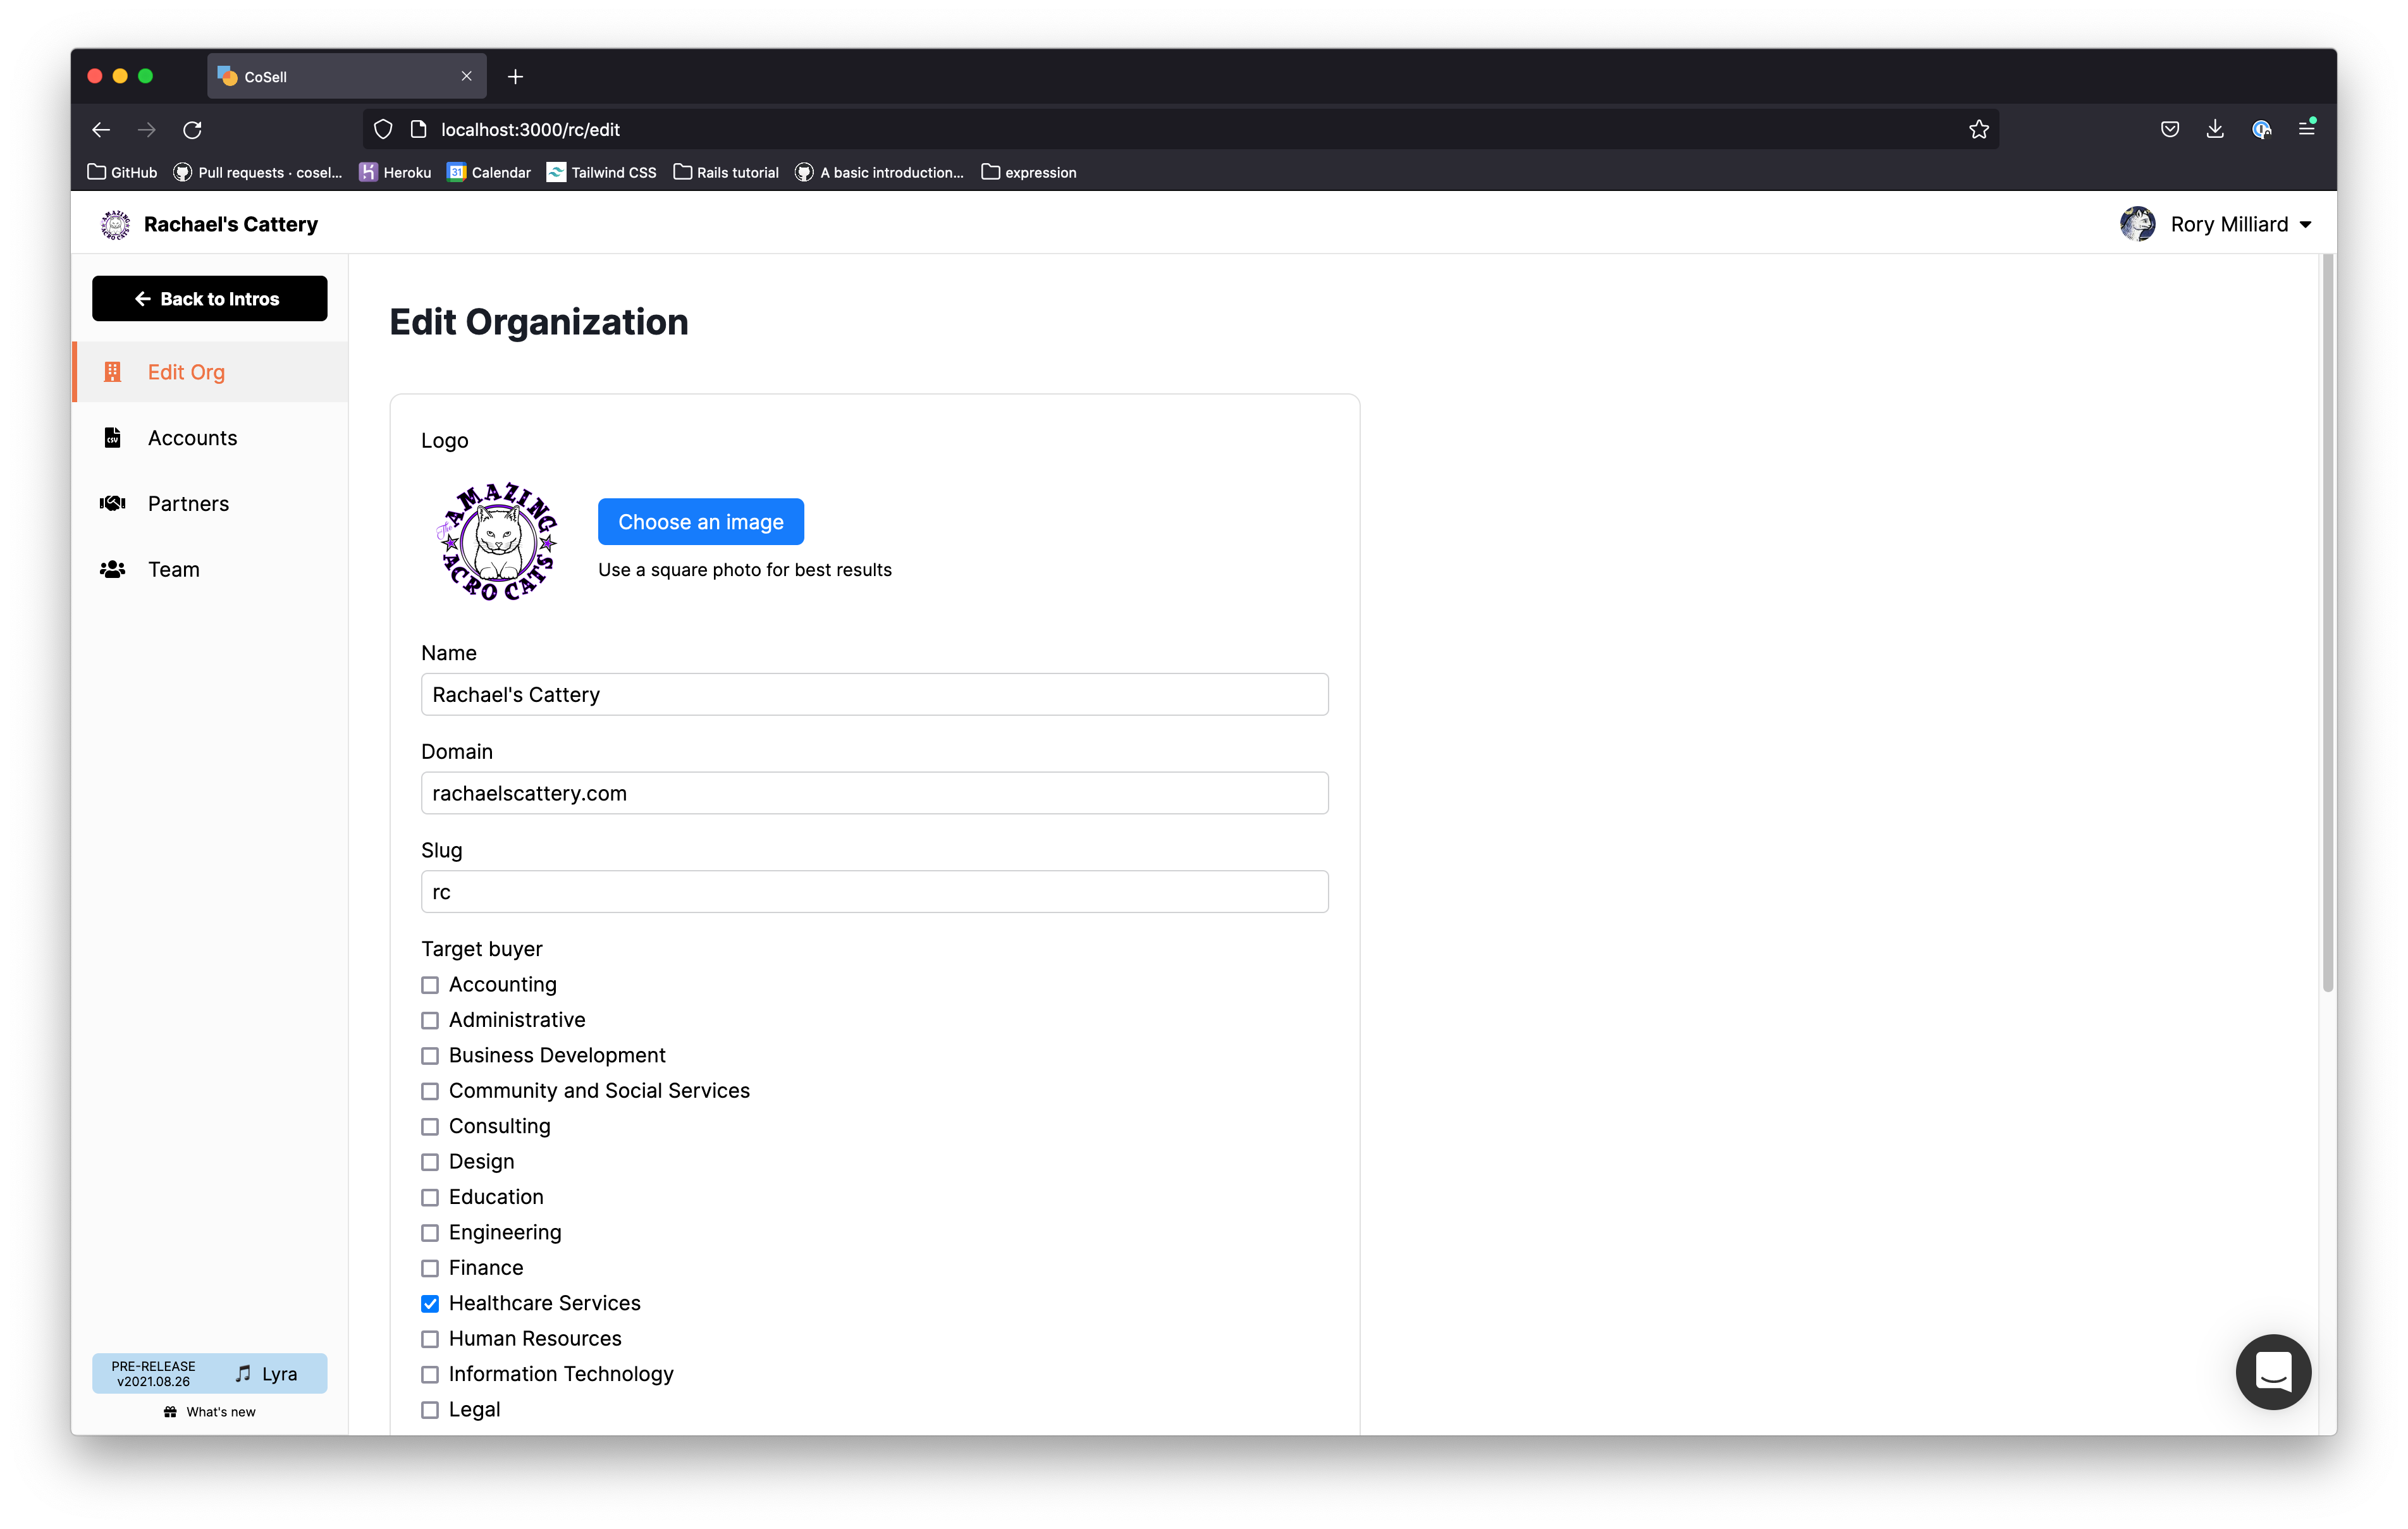The image size is (2408, 1529).
Task: Check the Accounting target buyer box
Action: [x=430, y=986]
